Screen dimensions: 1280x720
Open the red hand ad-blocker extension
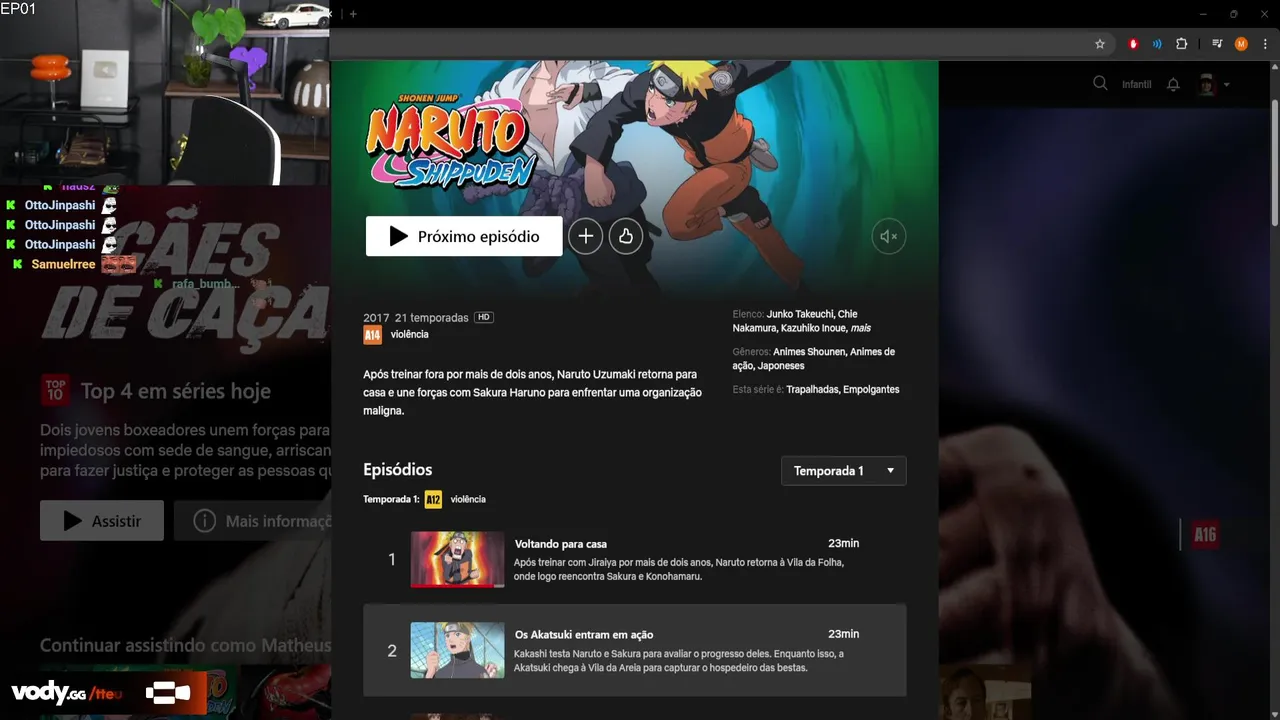pyautogui.click(x=1134, y=44)
